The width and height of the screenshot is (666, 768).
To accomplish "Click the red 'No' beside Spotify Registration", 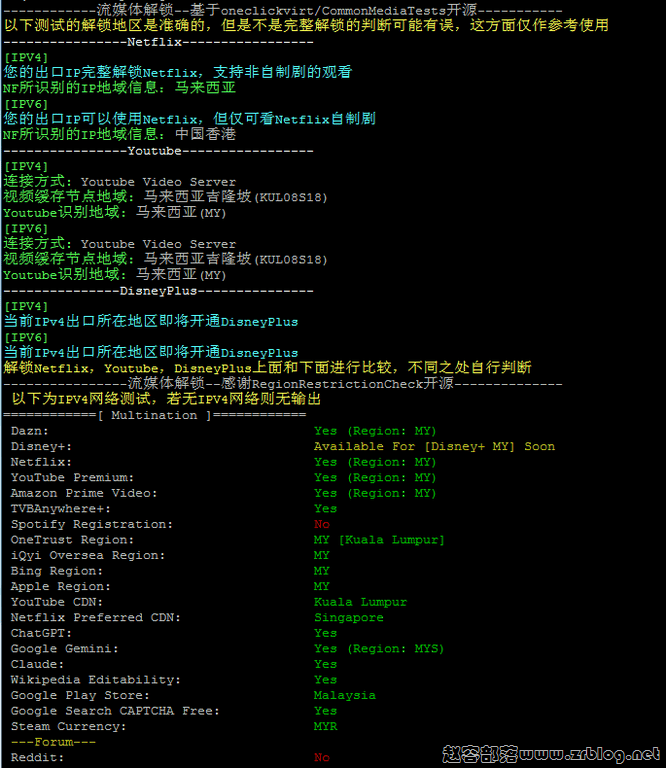I will (x=322, y=525).
